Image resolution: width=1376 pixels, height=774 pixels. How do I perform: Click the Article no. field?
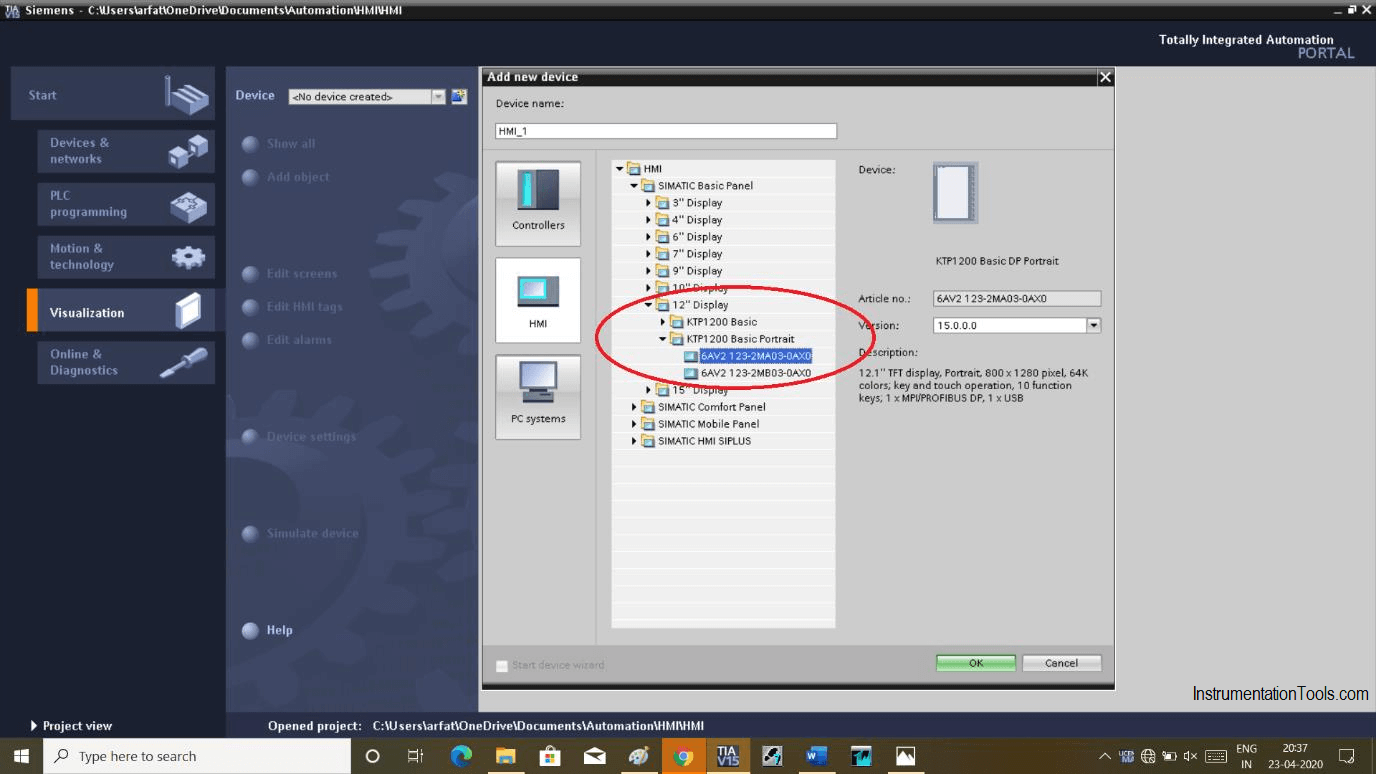pos(1017,298)
